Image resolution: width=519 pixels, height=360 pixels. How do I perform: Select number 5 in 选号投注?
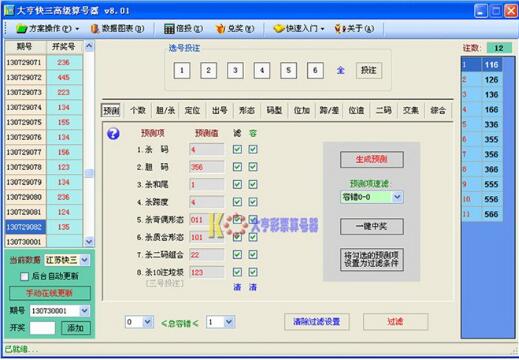point(288,70)
